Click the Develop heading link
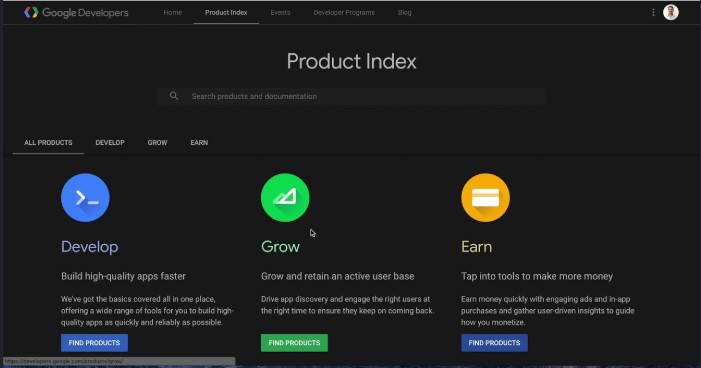The width and height of the screenshot is (701, 368). (x=90, y=247)
